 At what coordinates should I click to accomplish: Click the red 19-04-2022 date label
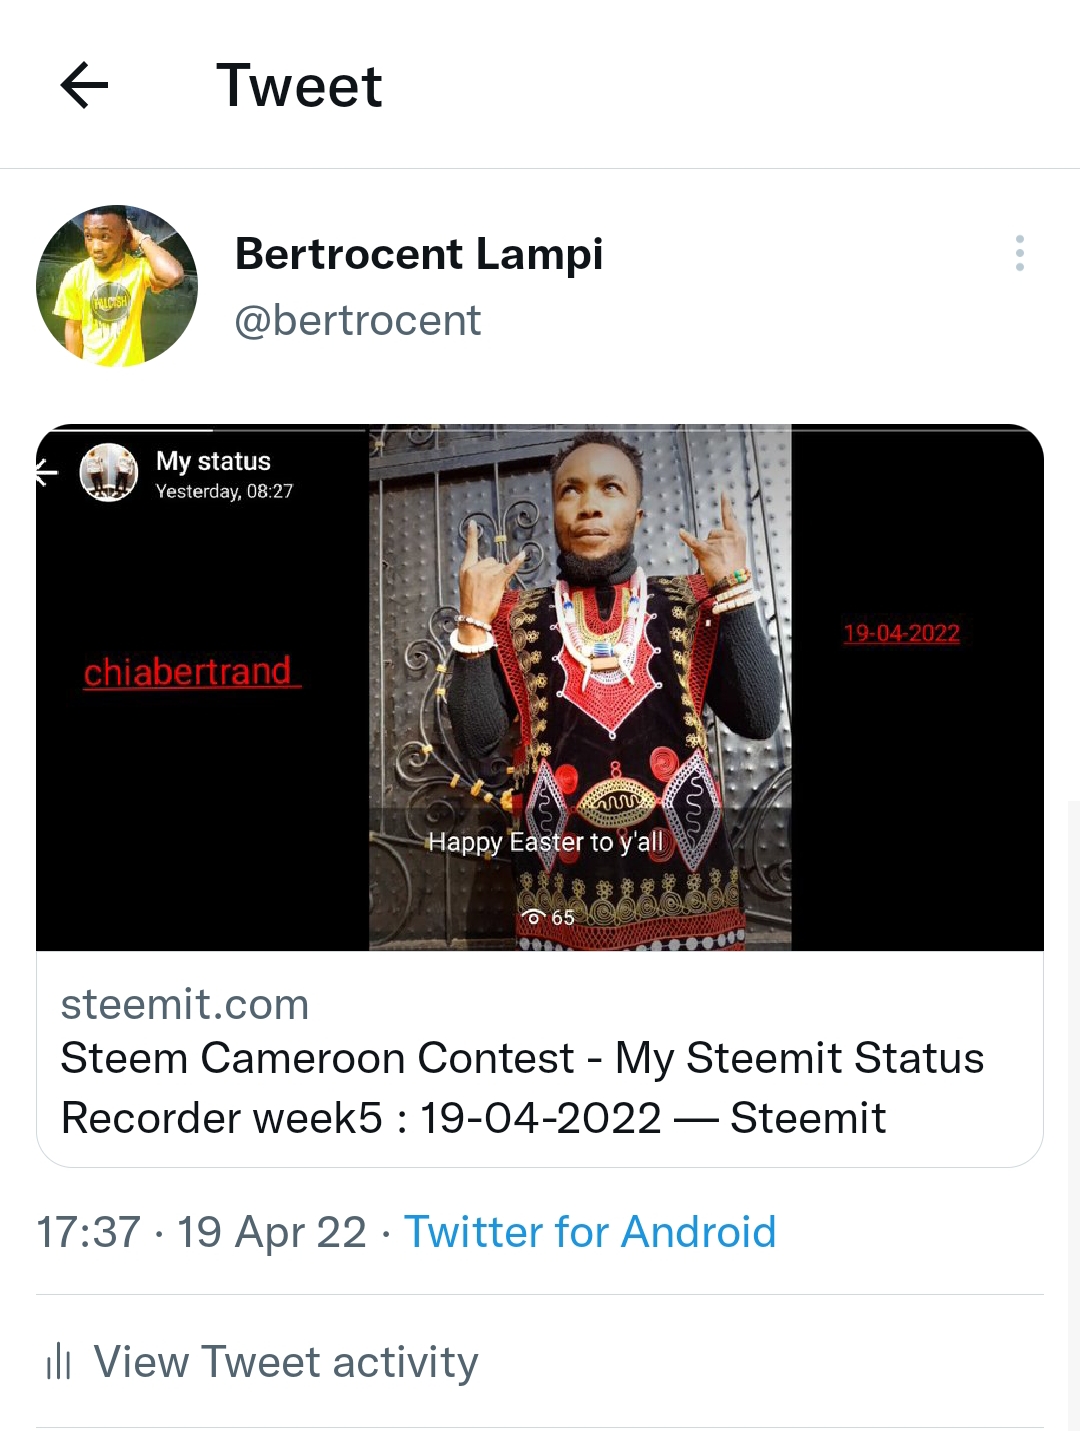(x=901, y=633)
